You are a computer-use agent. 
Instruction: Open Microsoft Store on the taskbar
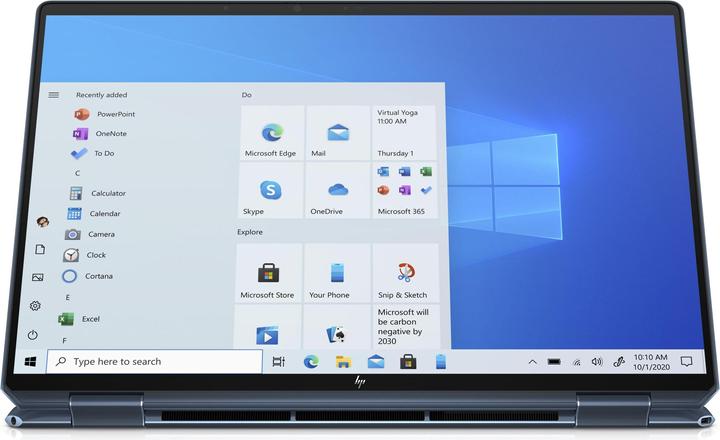(408, 362)
